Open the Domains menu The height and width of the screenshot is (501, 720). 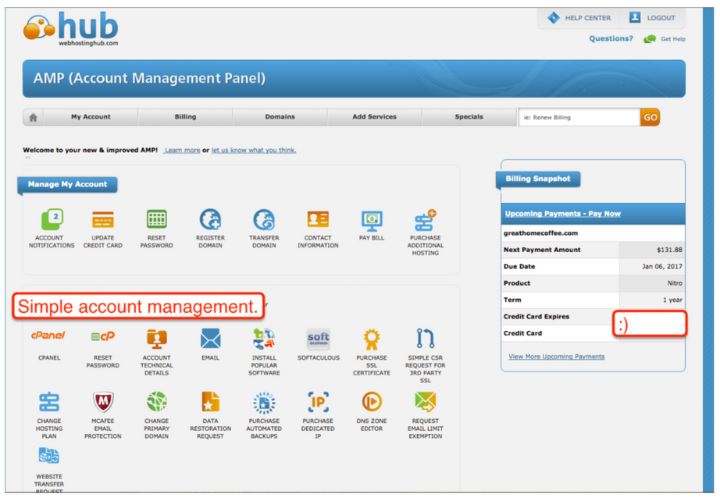click(280, 117)
